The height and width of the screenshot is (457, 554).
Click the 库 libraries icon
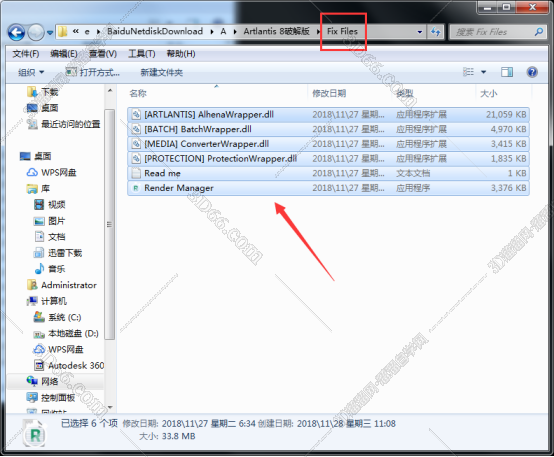(32, 189)
